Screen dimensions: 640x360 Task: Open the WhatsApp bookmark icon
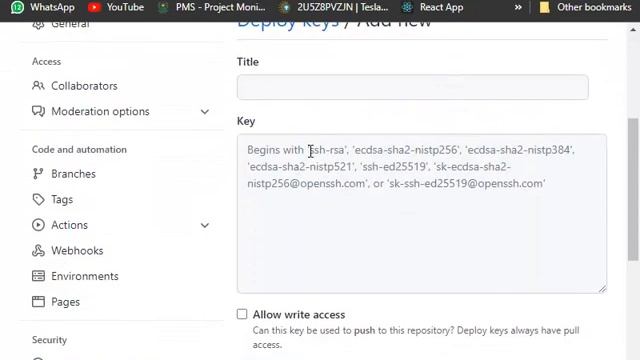[17, 7]
